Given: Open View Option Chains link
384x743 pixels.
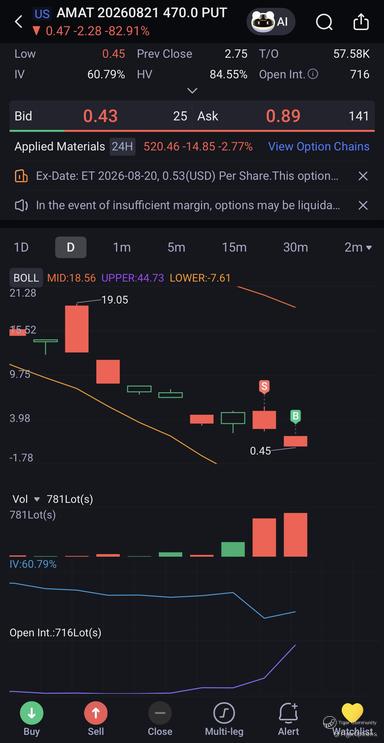Looking at the screenshot, I should pos(319,147).
